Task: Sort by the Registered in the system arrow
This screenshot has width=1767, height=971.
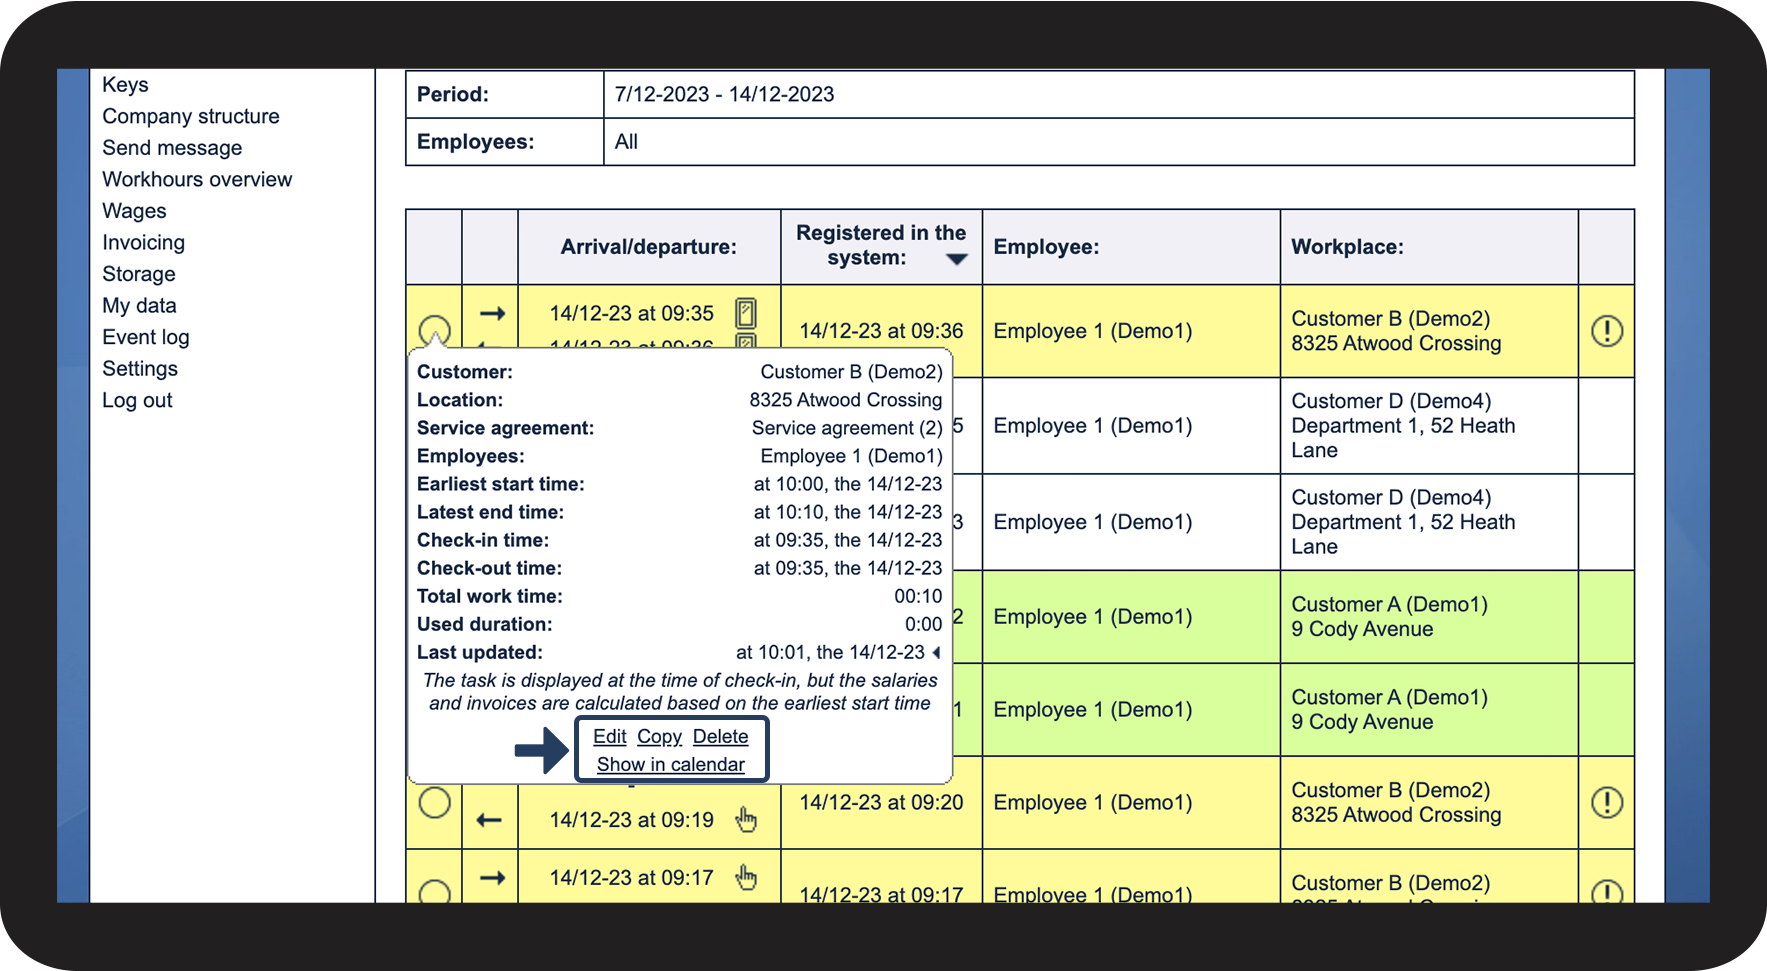Action: click(957, 259)
